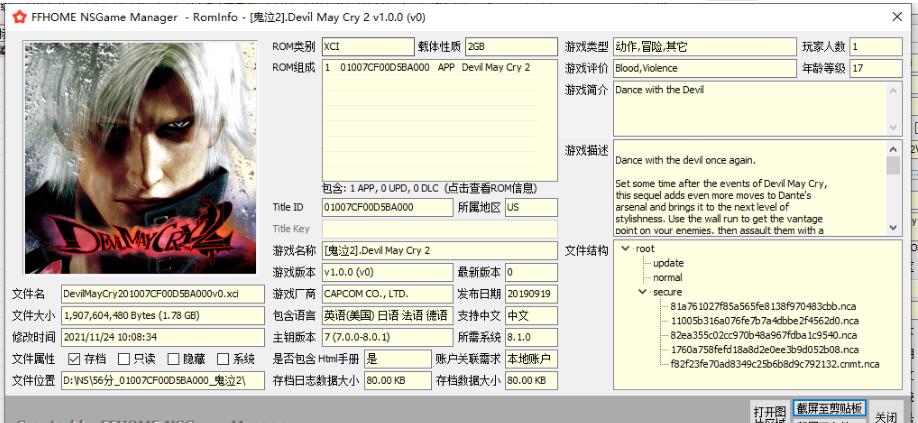
Task: Click the 游戏版本 field v1.0.0 (v0)
Action: 387,272
